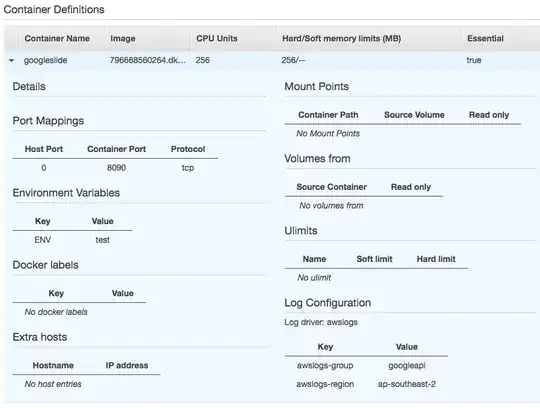The width and height of the screenshot is (540, 408).
Task: Click the Hostname column label
Action: [53, 365]
